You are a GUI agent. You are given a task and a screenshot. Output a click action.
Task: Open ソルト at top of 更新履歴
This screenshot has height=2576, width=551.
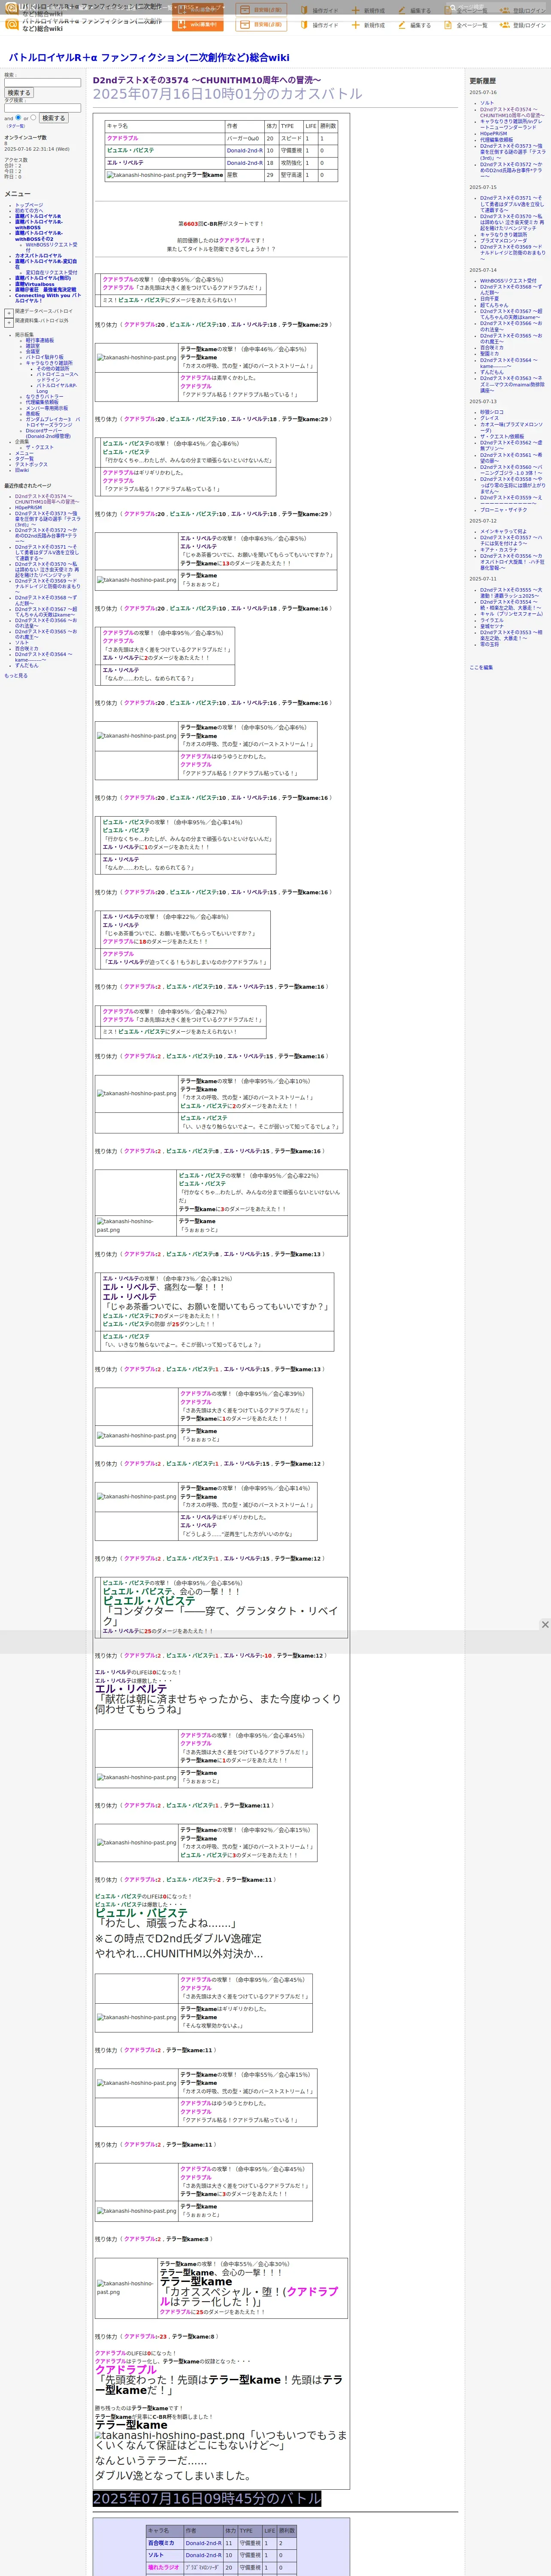tap(487, 103)
